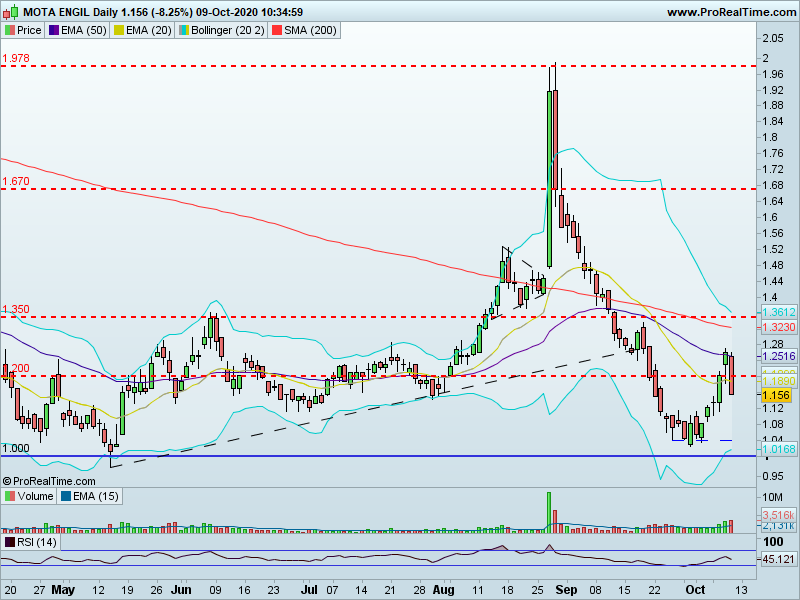Click the May label on the time axis
Image resolution: width=800 pixels, height=600 pixels.
click(63, 590)
